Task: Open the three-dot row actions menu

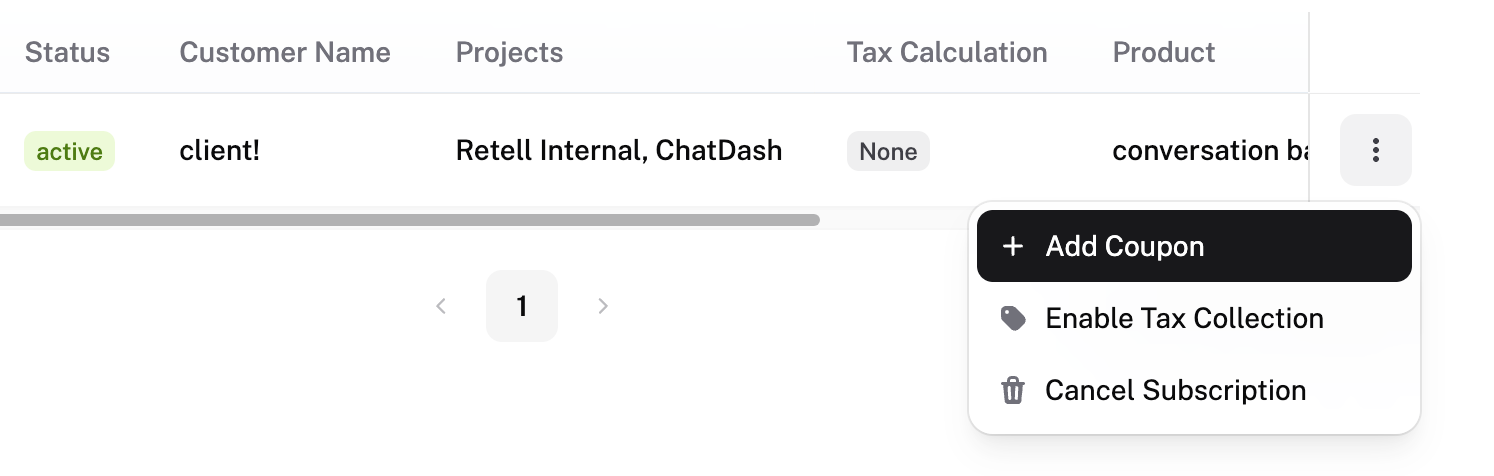Action: tap(1375, 150)
